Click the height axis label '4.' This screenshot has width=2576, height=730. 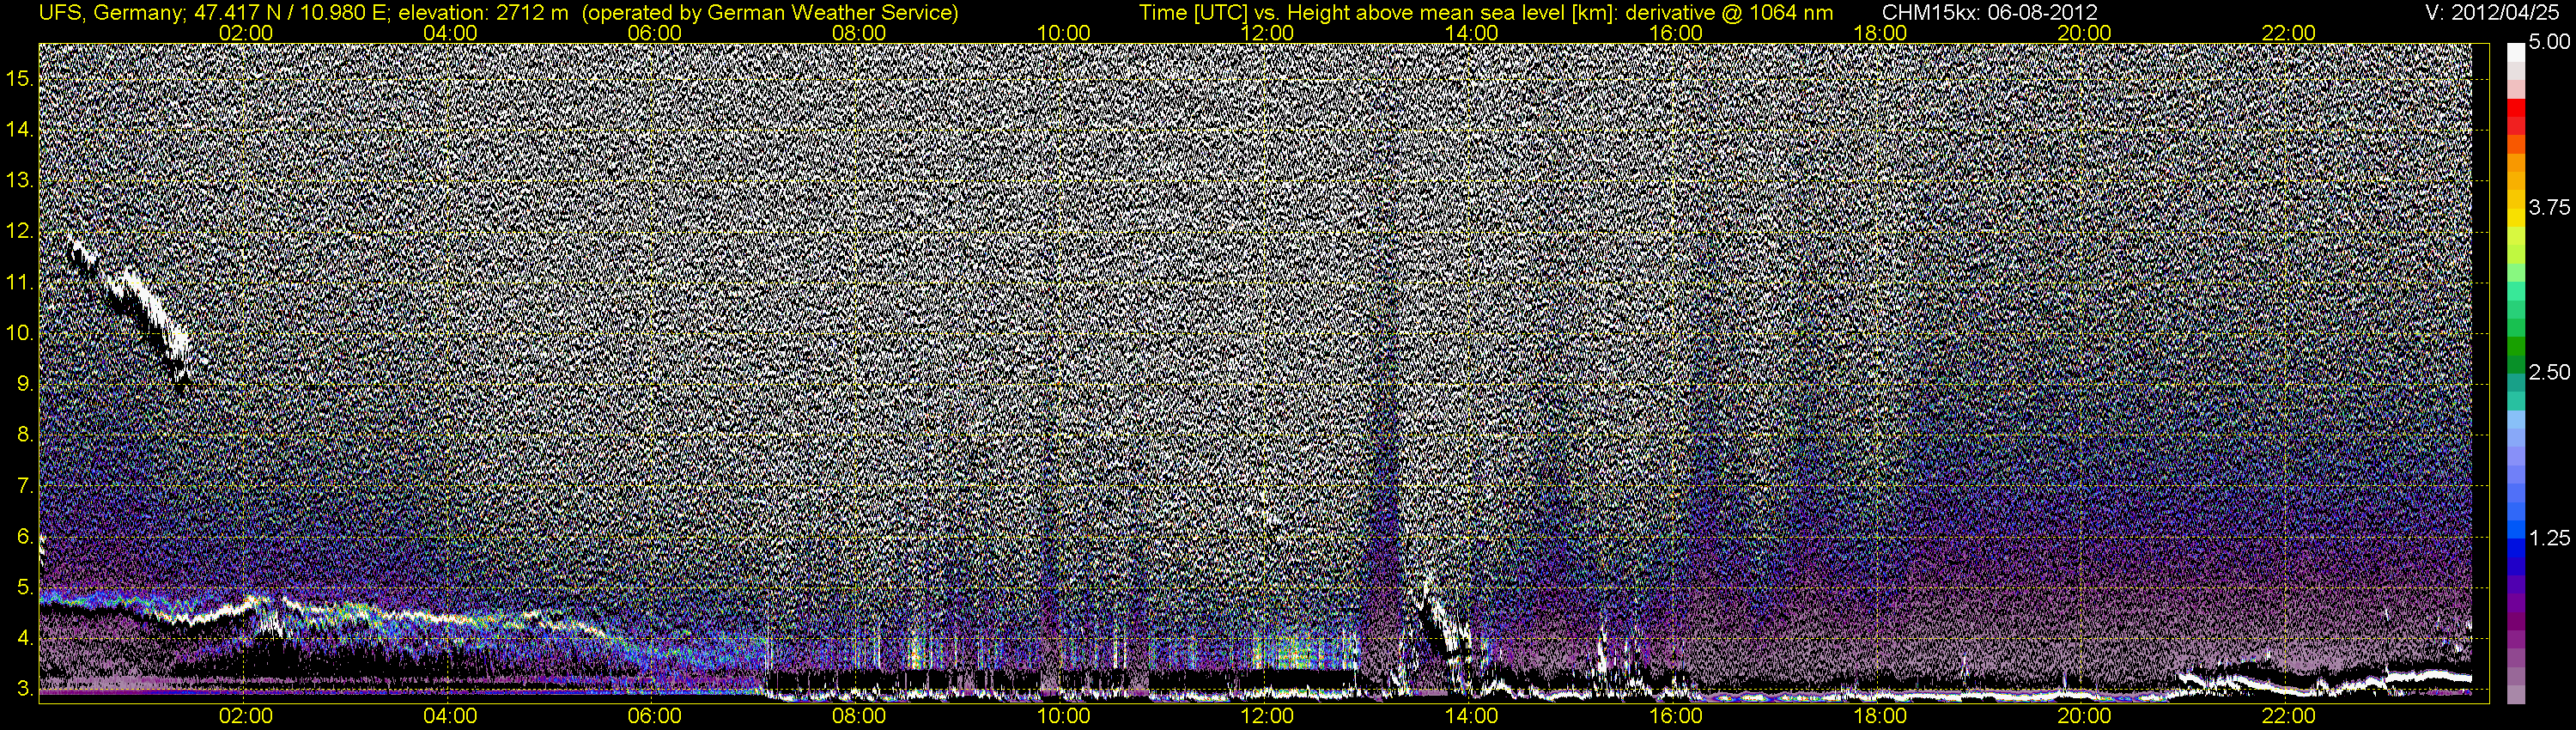pos(25,639)
